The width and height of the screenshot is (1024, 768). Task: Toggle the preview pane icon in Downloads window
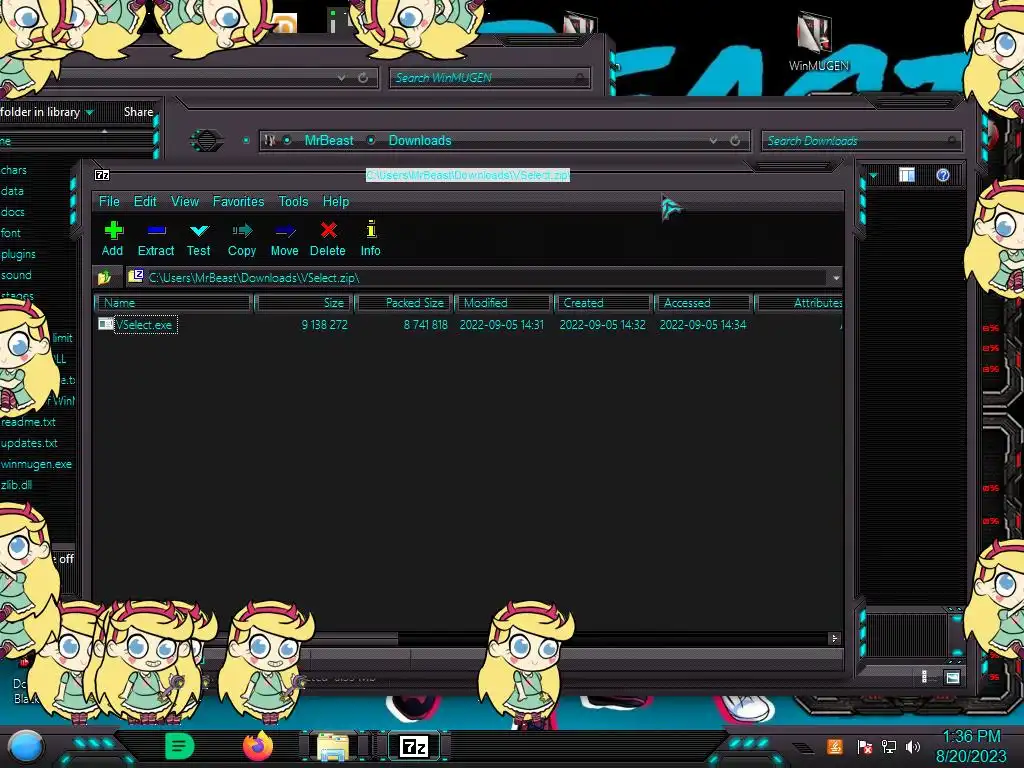[x=906, y=175]
